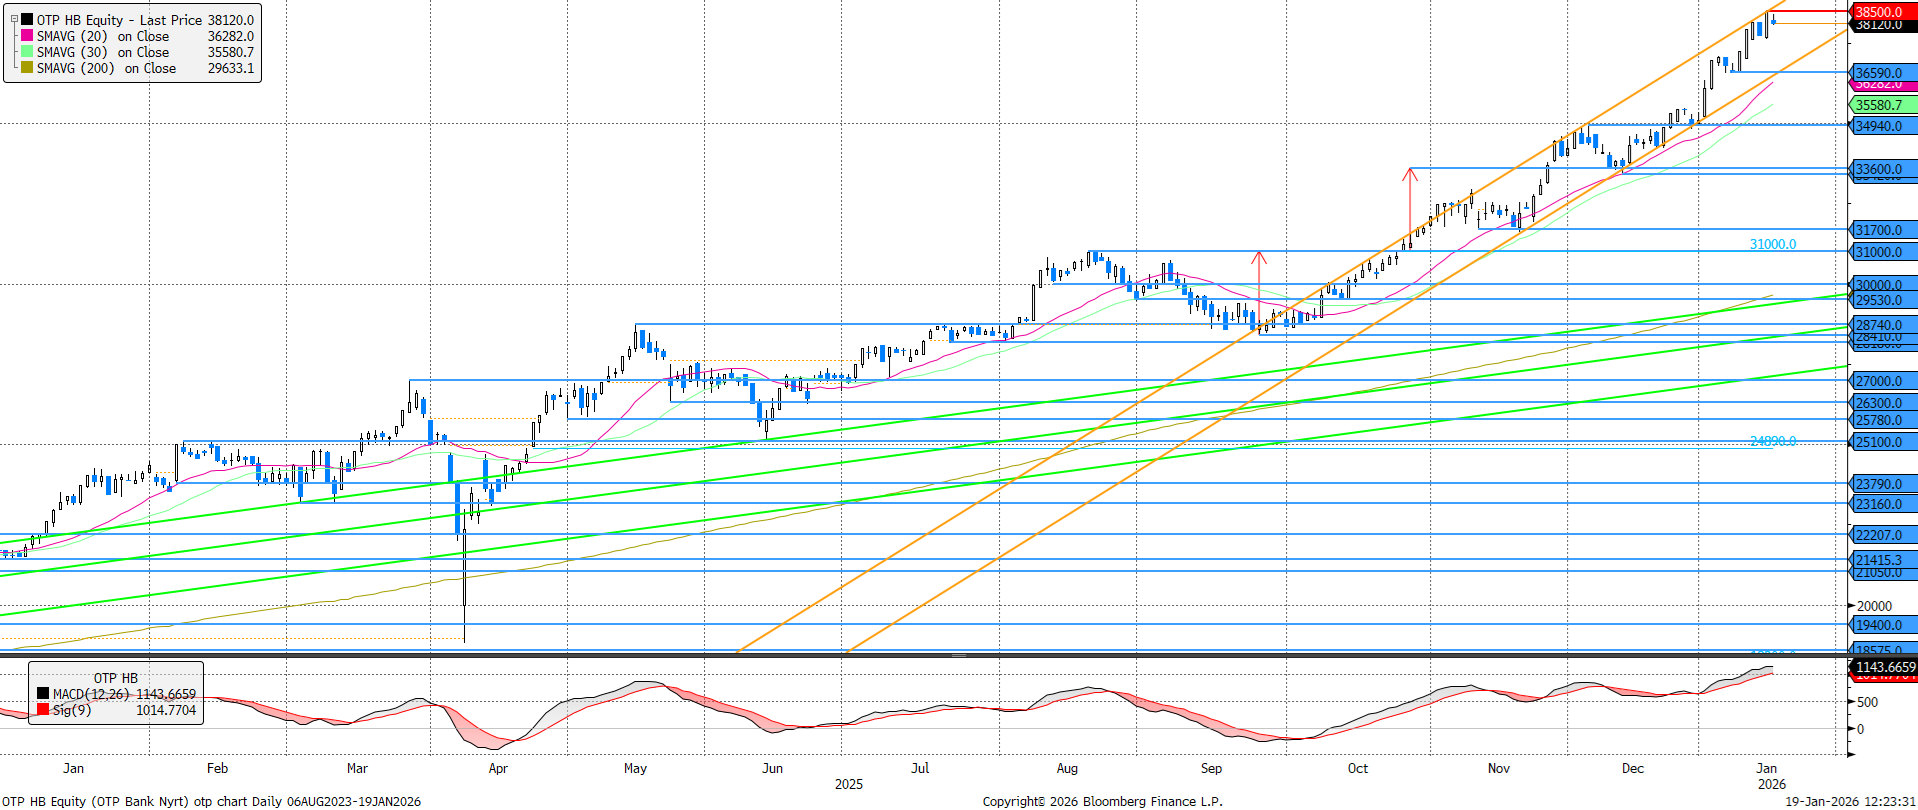This screenshot has height=810, width=1918.
Task: Click the magenta SMAVG (20) legend swatch
Action: [x=27, y=36]
